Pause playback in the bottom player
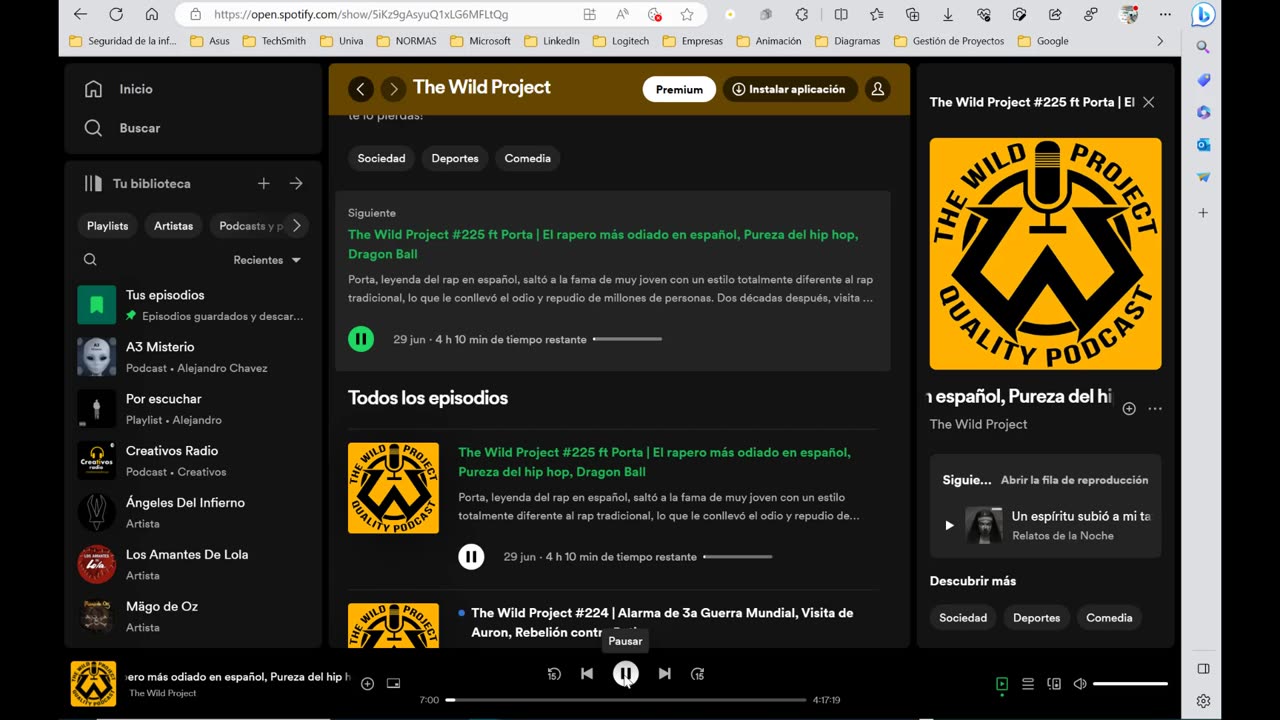1280x720 pixels. tap(625, 674)
